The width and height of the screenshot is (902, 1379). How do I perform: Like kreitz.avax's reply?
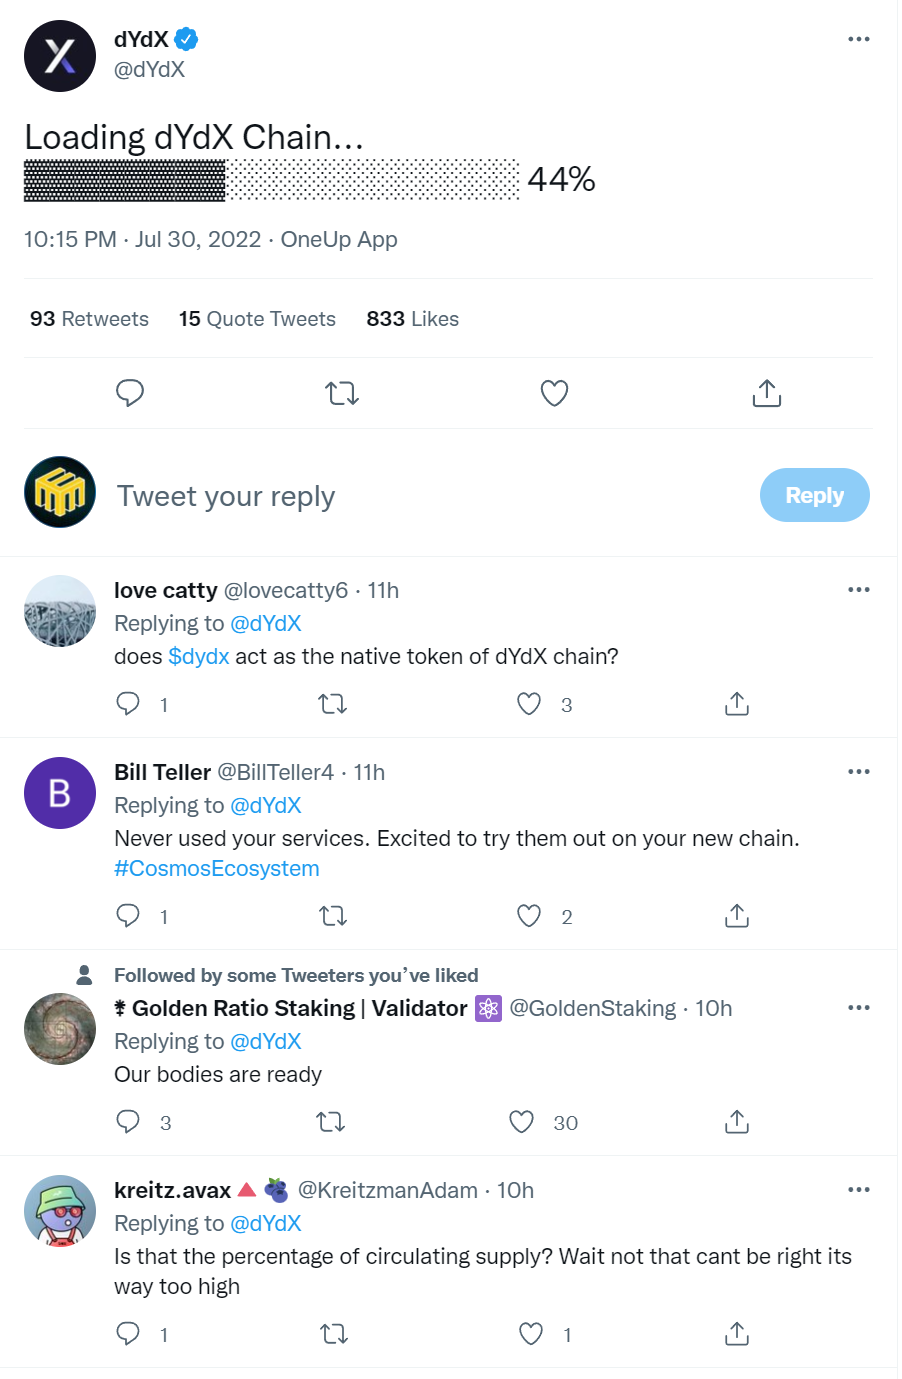tap(531, 1333)
